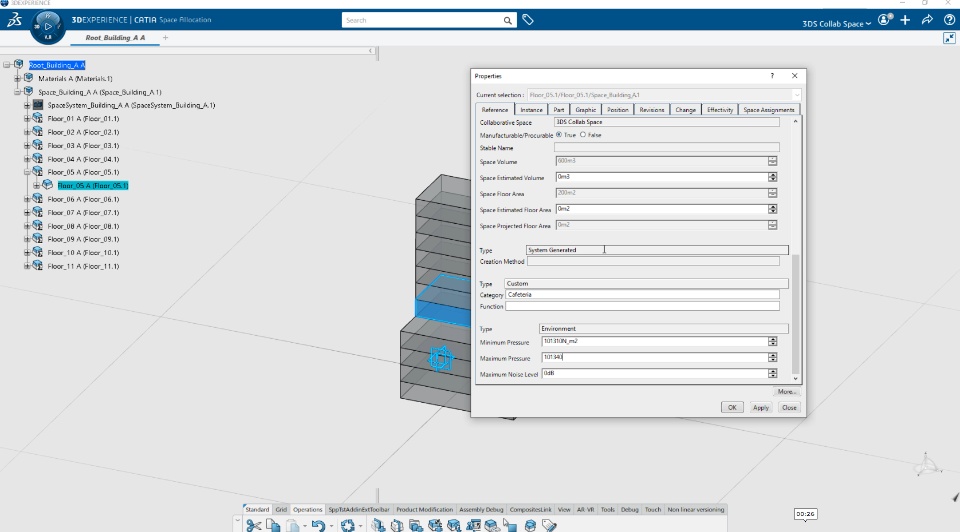Click the 3DEXPERIENCE compass icon

point(48,27)
